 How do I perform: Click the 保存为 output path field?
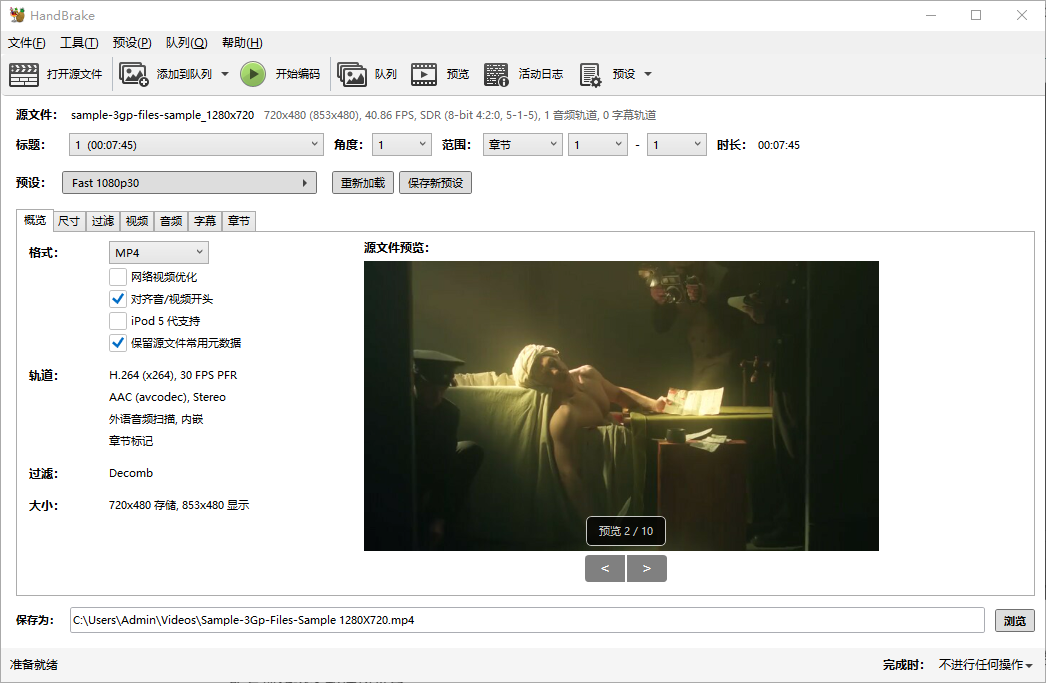click(527, 620)
